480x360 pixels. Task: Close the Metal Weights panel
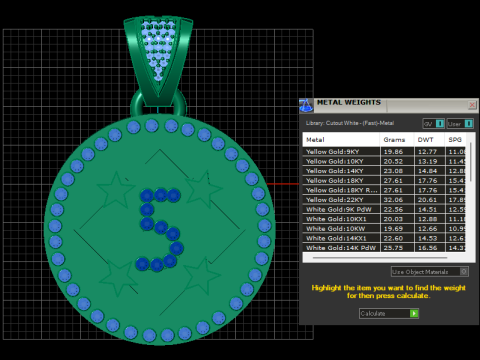pyautogui.click(x=472, y=105)
